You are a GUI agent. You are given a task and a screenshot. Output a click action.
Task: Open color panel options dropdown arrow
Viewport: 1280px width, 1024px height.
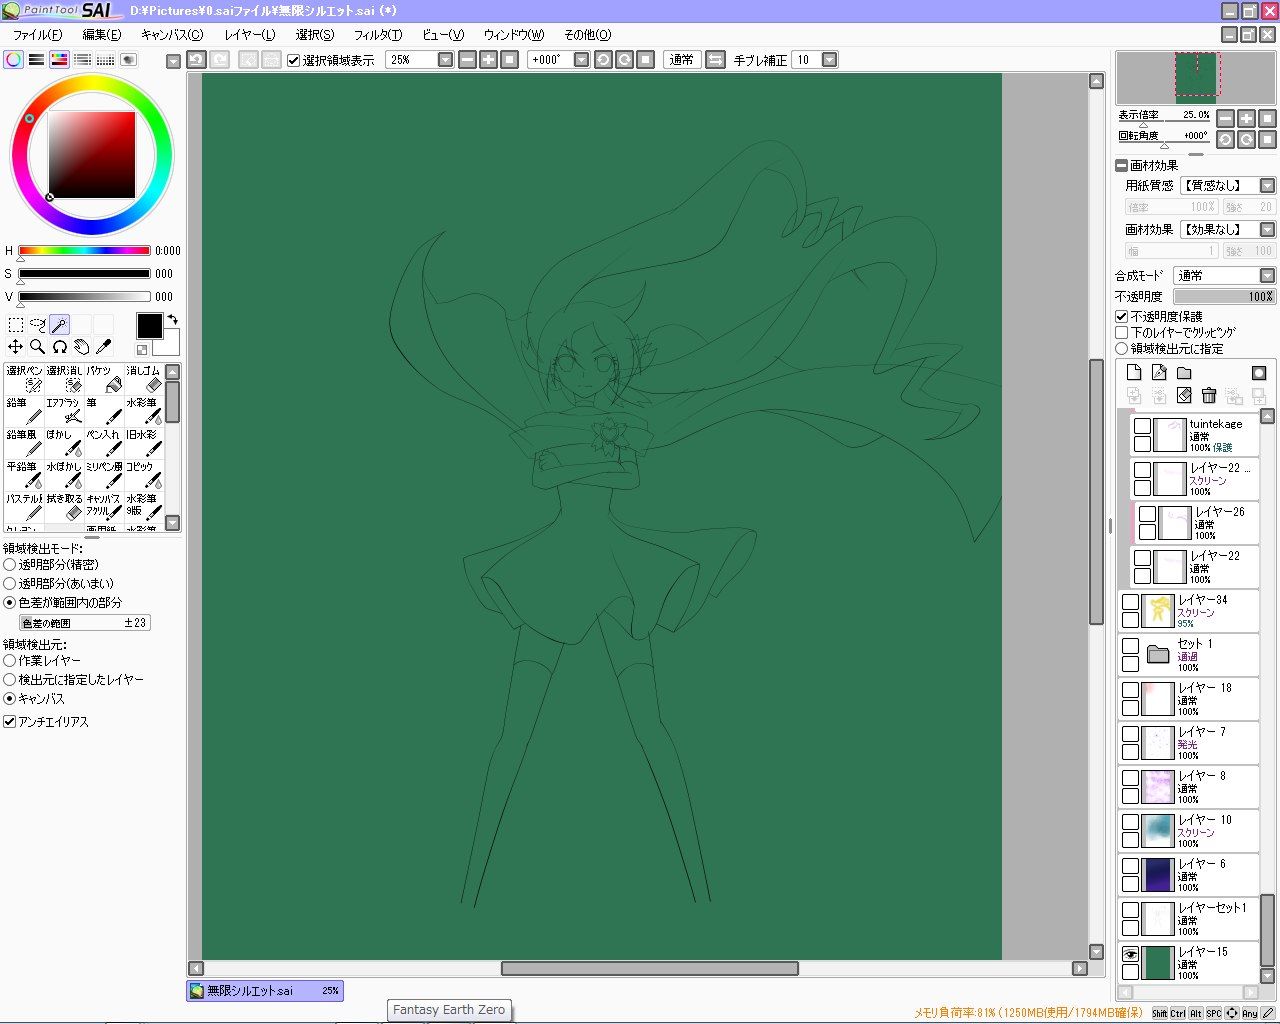click(x=173, y=61)
